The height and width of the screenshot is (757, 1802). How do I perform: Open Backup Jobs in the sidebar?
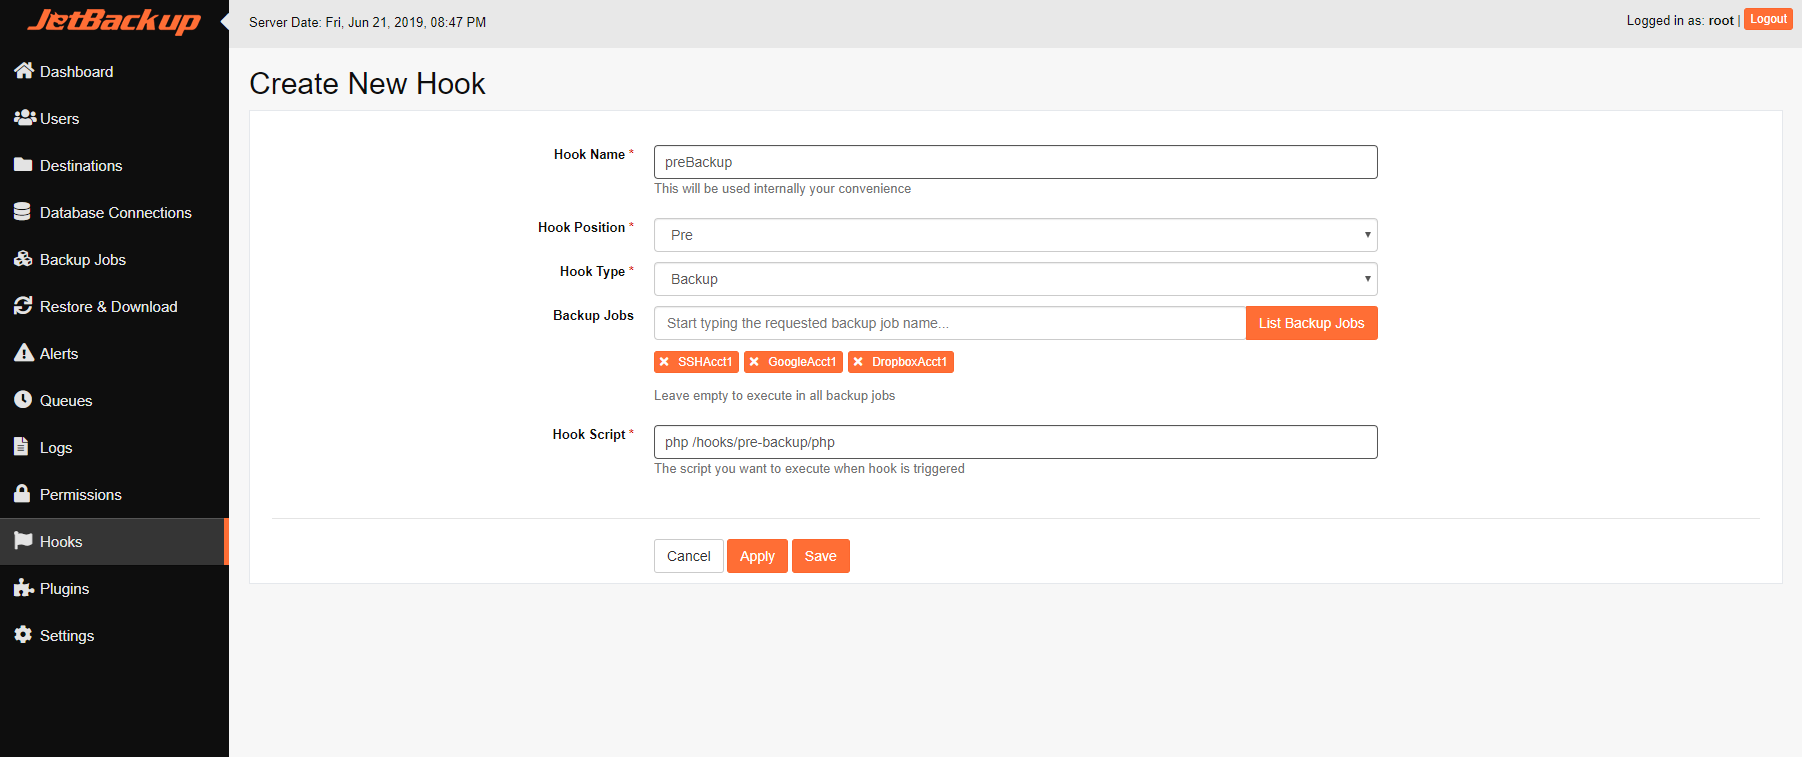click(x=114, y=259)
